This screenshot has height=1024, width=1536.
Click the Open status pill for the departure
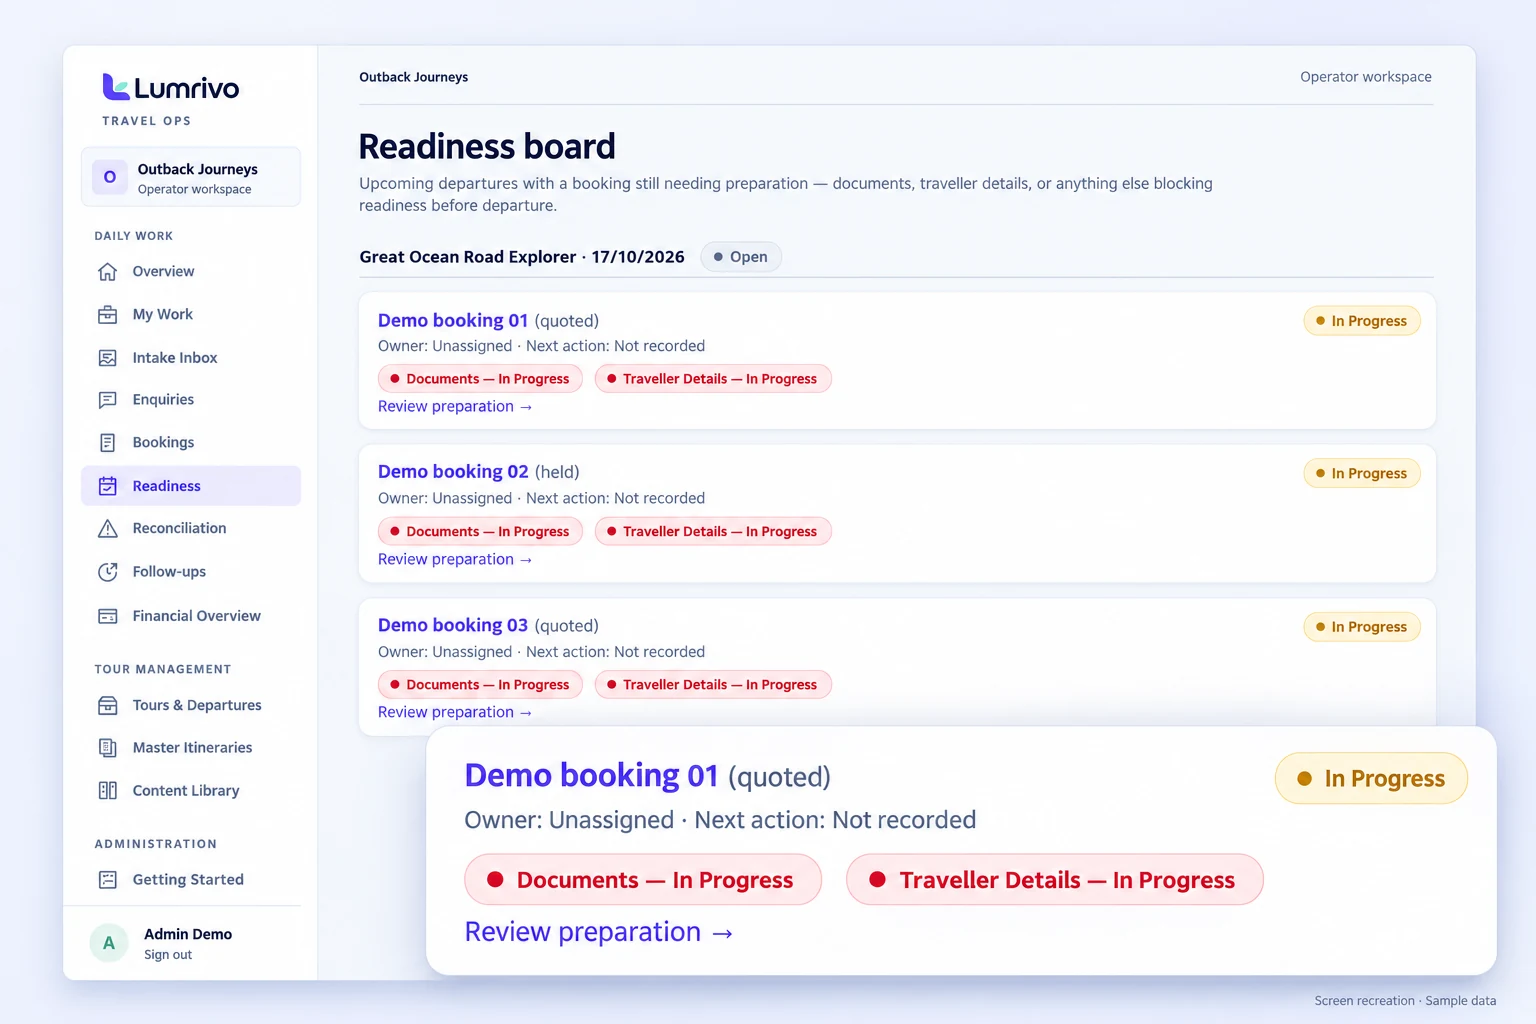coord(741,257)
